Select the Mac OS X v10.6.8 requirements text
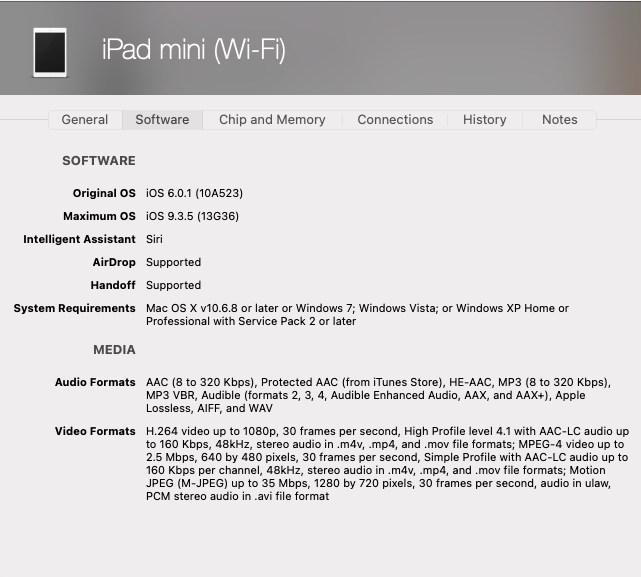Viewport: 641px width, 577px height. point(357,314)
